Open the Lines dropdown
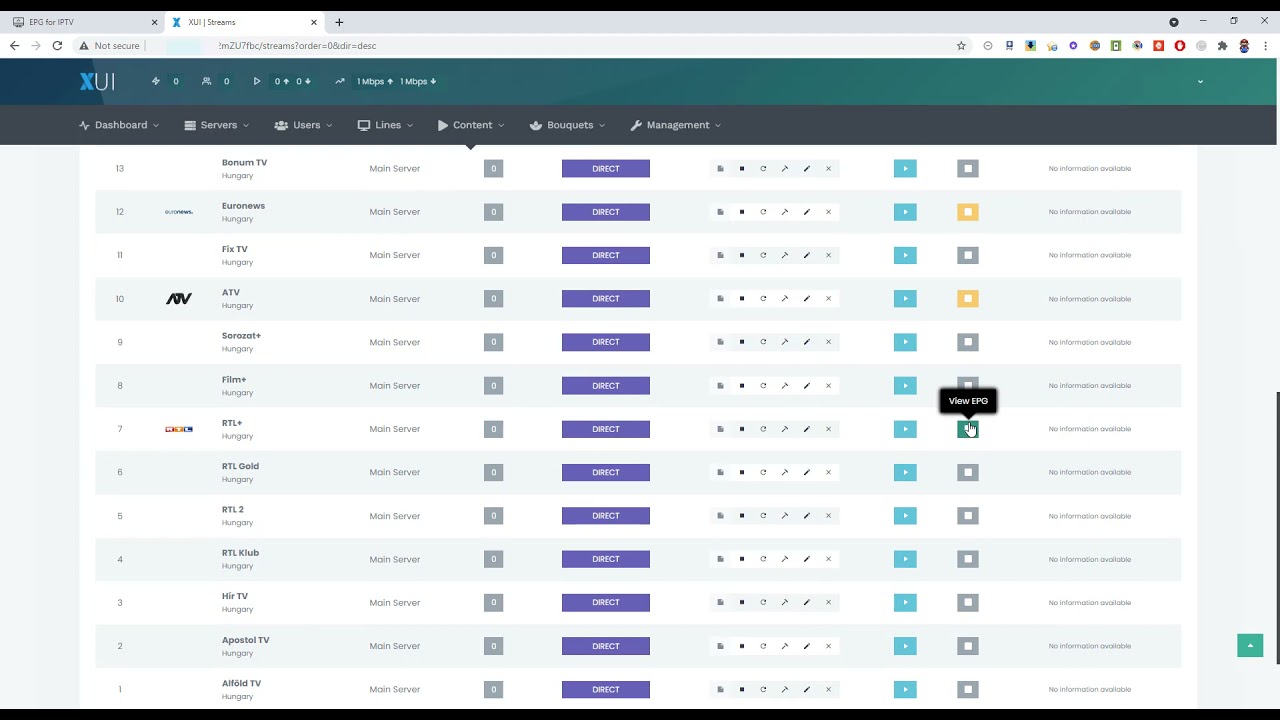Viewport: 1280px width, 720px height. [385, 125]
